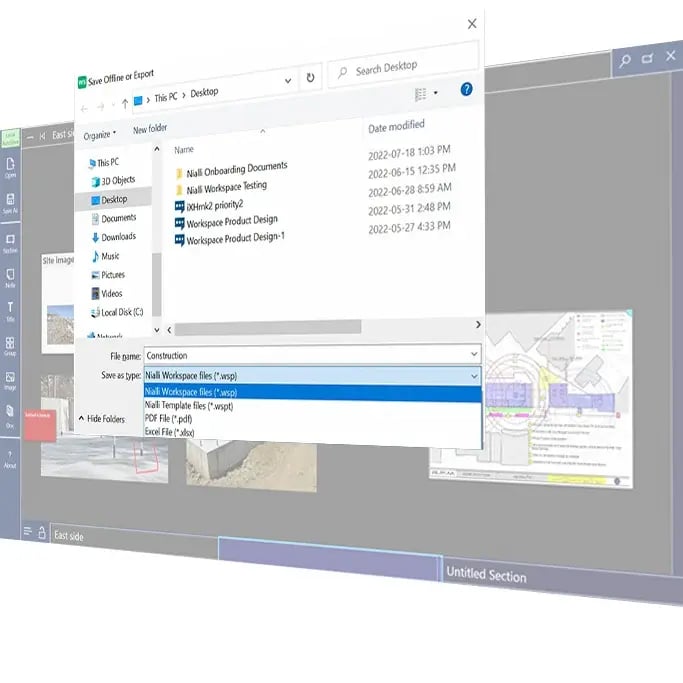Select Nialli Workspace Testing folder
Image resolution: width=683 pixels, height=683 pixels.
point(221,188)
